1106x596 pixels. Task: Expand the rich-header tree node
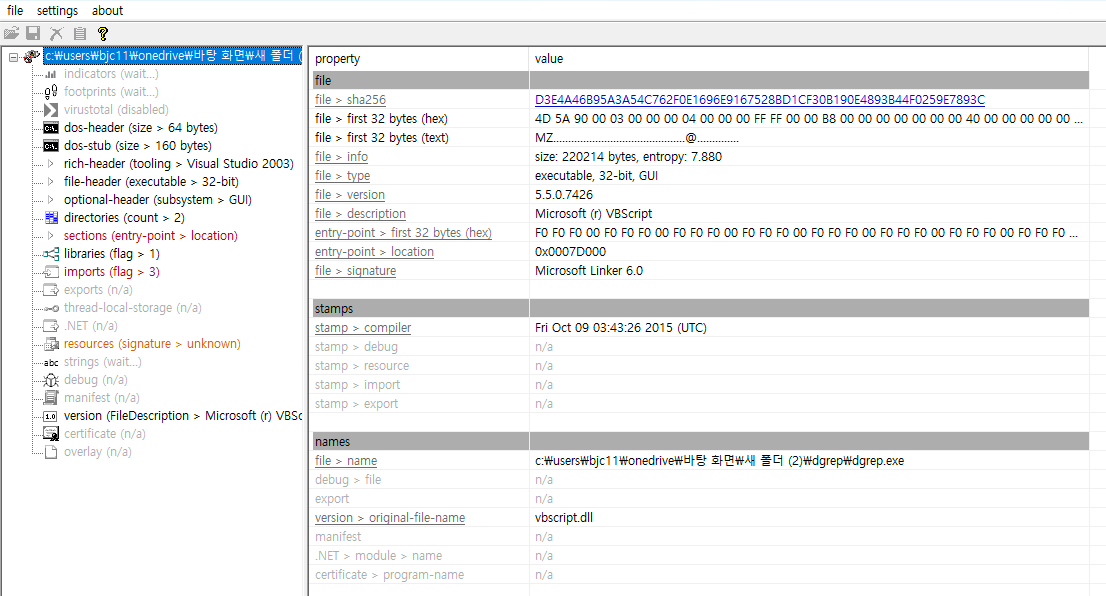(x=51, y=164)
